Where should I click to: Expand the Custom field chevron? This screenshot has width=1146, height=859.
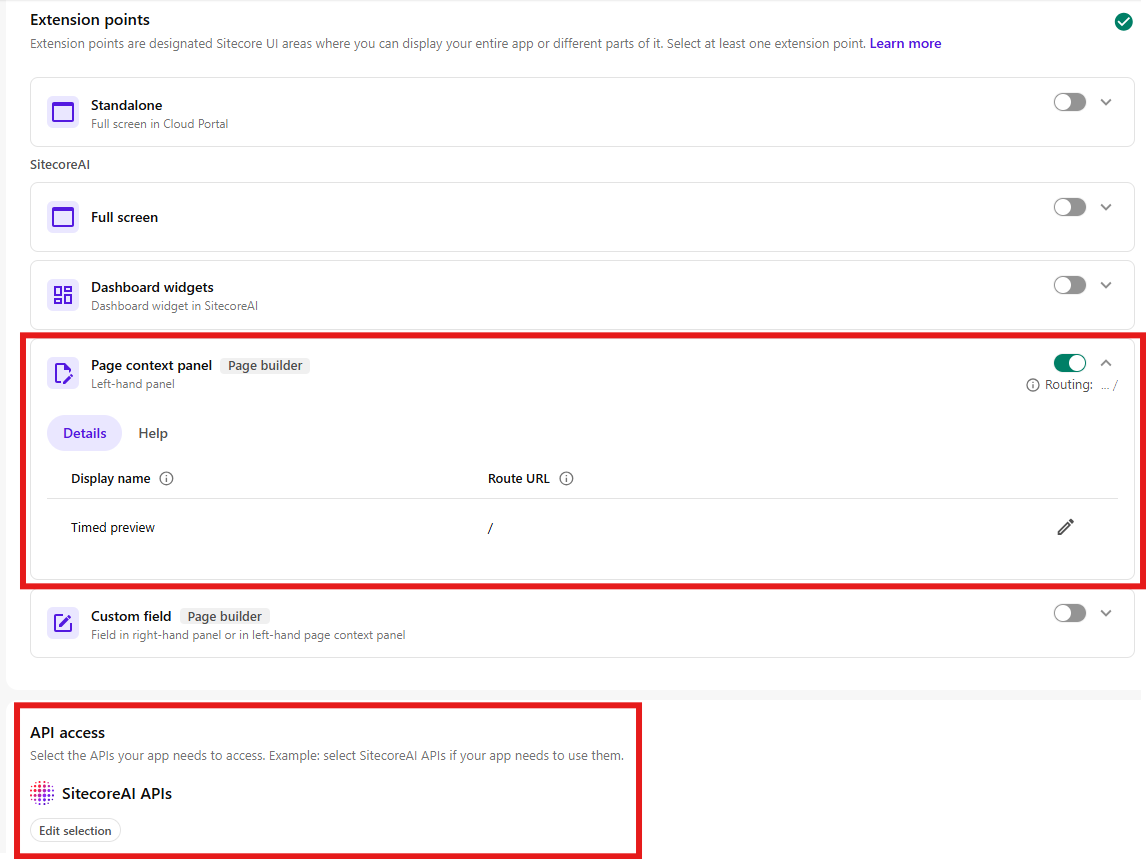click(1107, 613)
